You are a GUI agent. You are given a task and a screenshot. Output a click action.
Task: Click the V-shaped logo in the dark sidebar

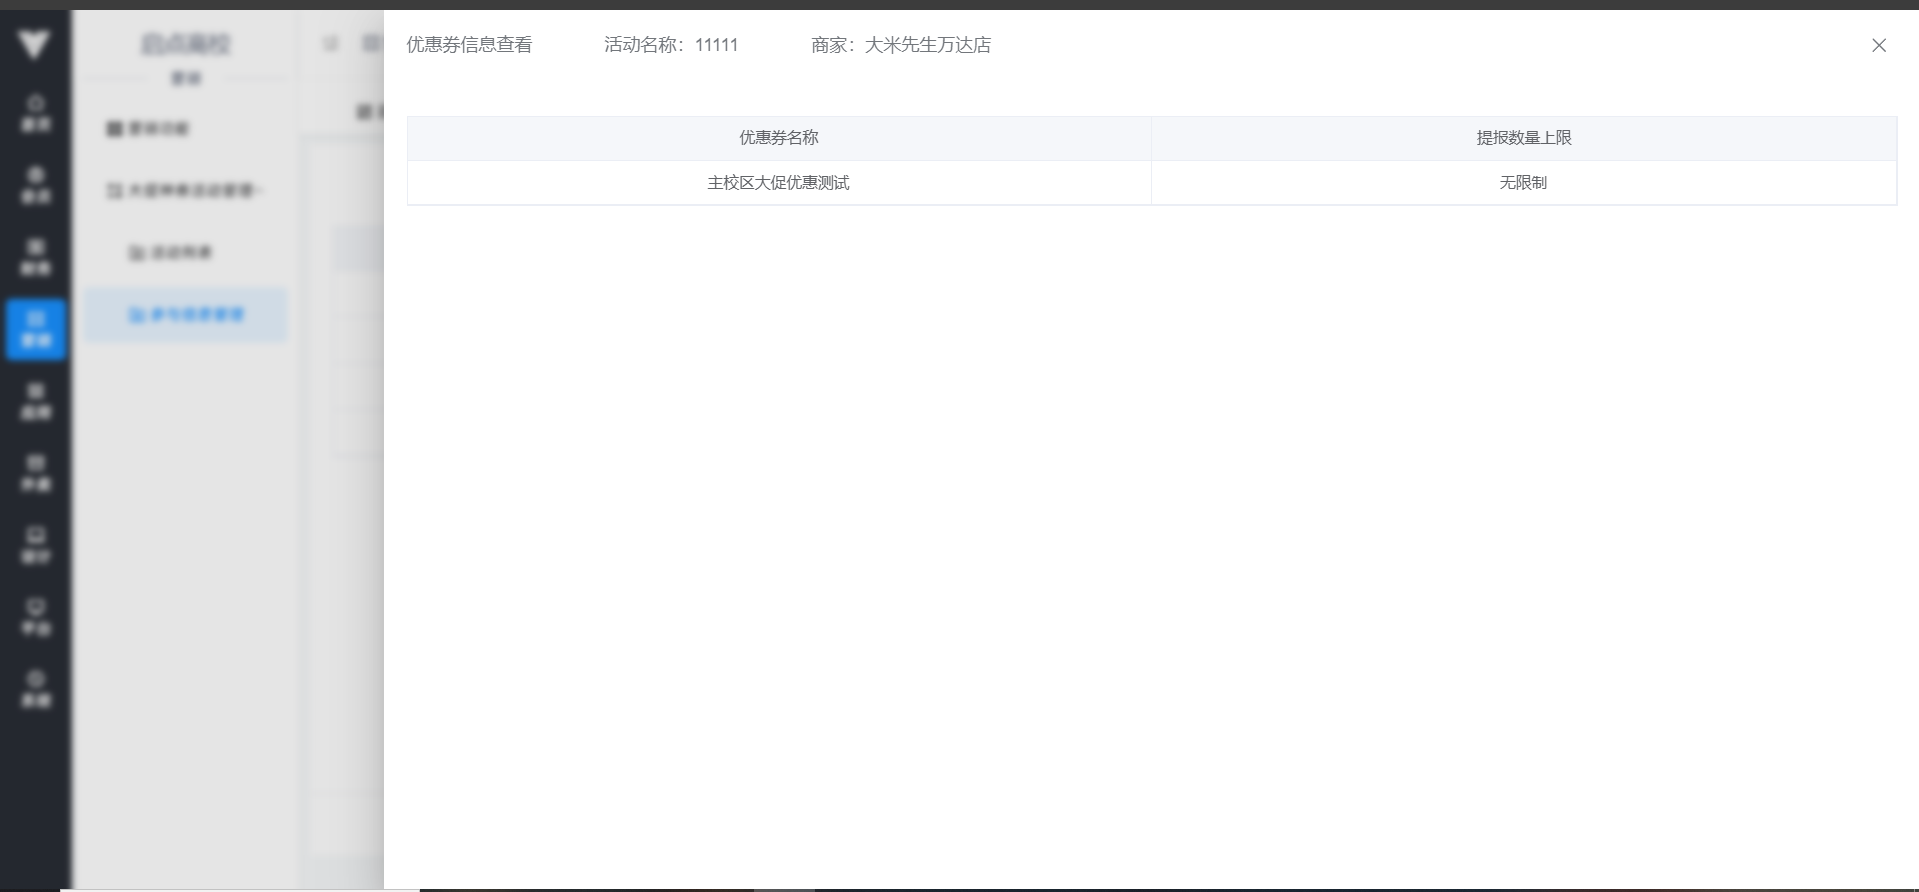(x=34, y=44)
